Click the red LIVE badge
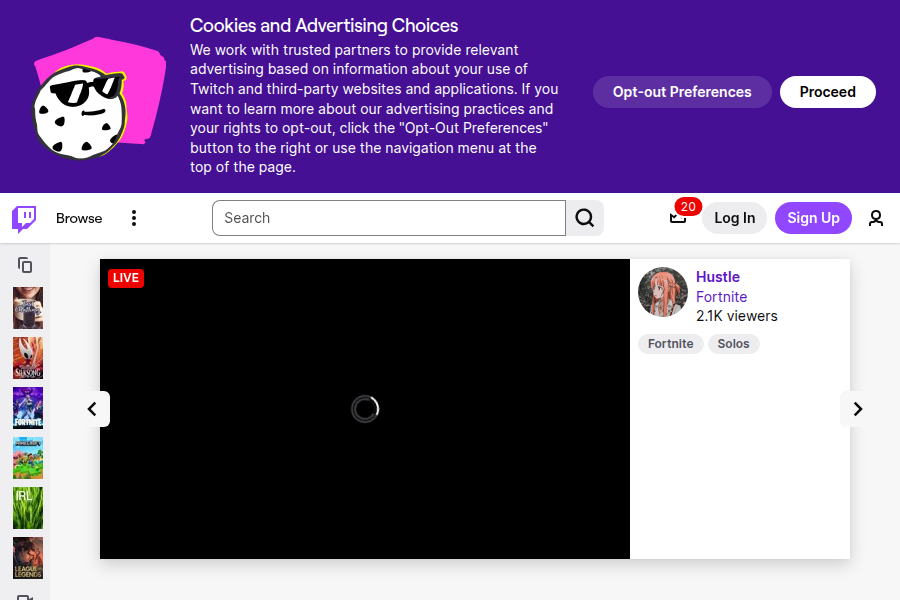Image resolution: width=900 pixels, height=600 pixels. click(126, 278)
